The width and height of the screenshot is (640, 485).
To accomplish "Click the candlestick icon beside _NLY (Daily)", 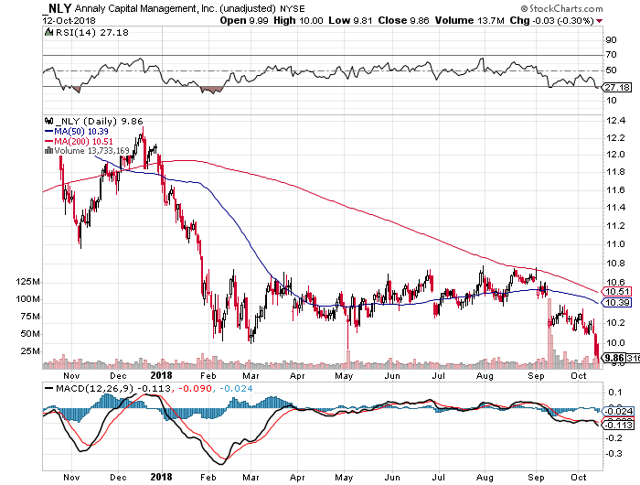I will [x=49, y=121].
